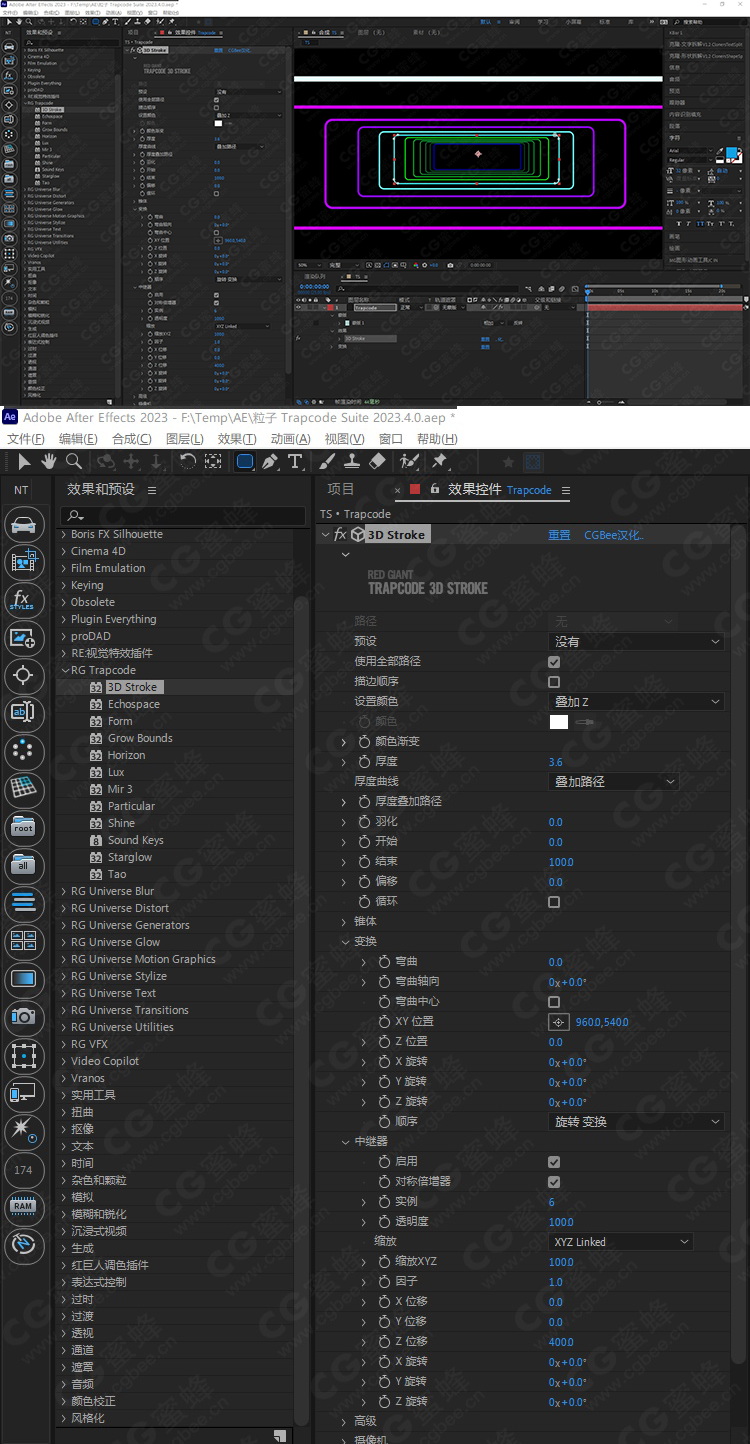Select the Shine effect preset
This screenshot has width=750, height=1444.
(121, 823)
